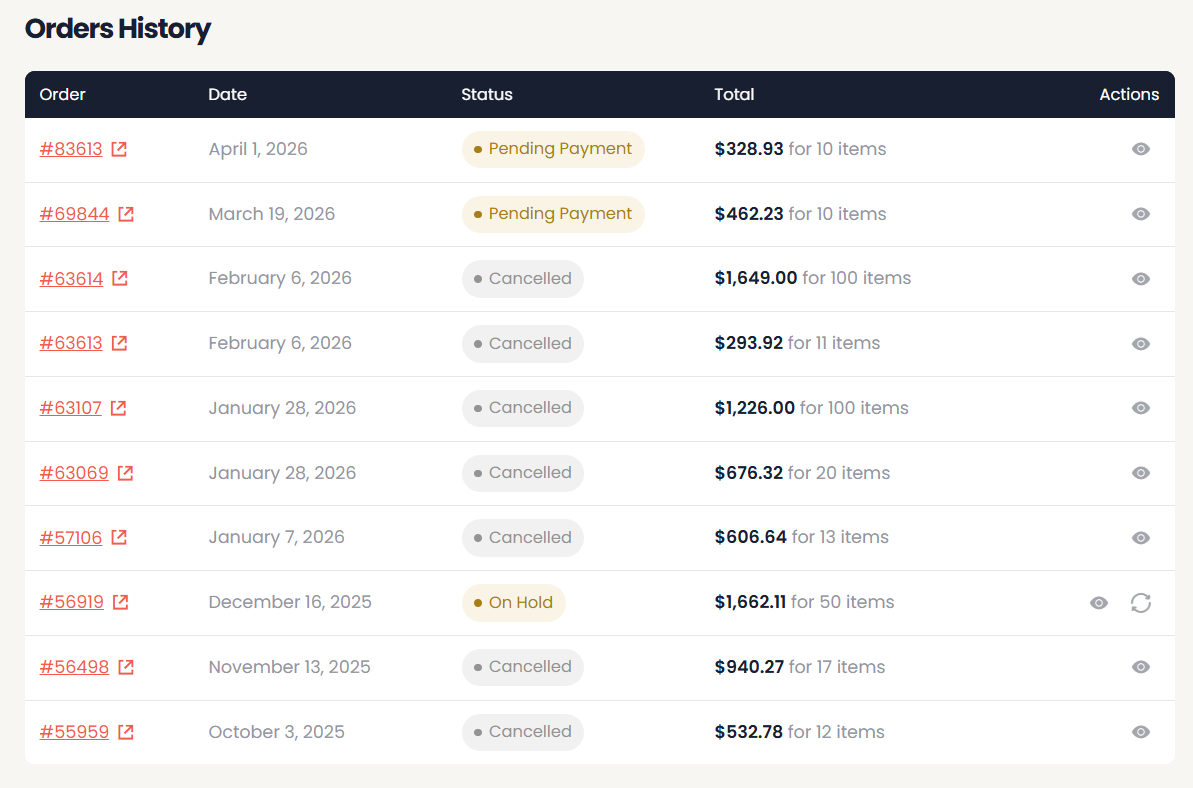Open external link icon beside order #63613

[x=119, y=343]
